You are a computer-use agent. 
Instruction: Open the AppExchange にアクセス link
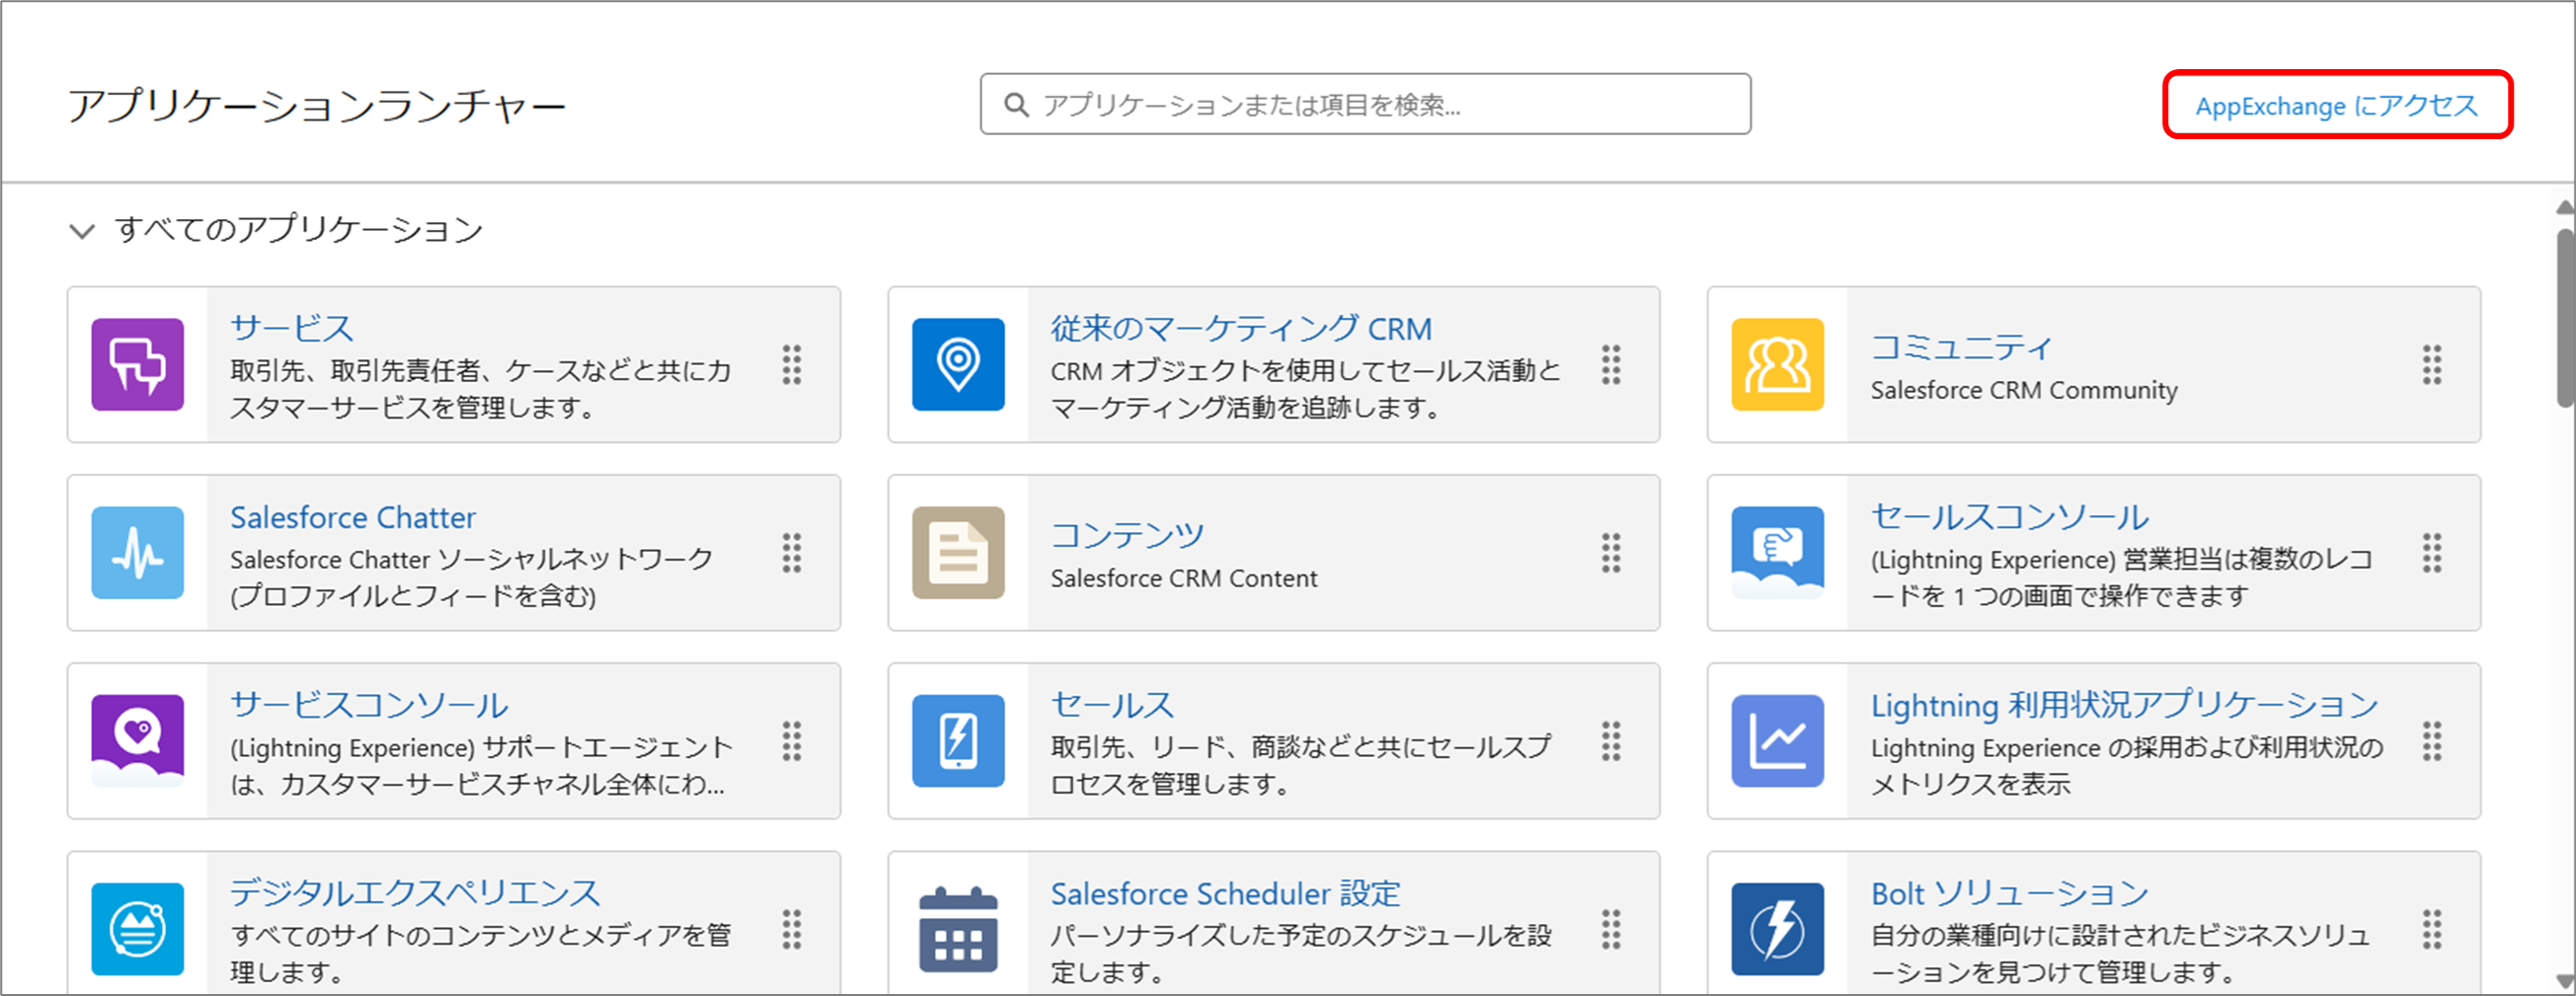[2336, 105]
